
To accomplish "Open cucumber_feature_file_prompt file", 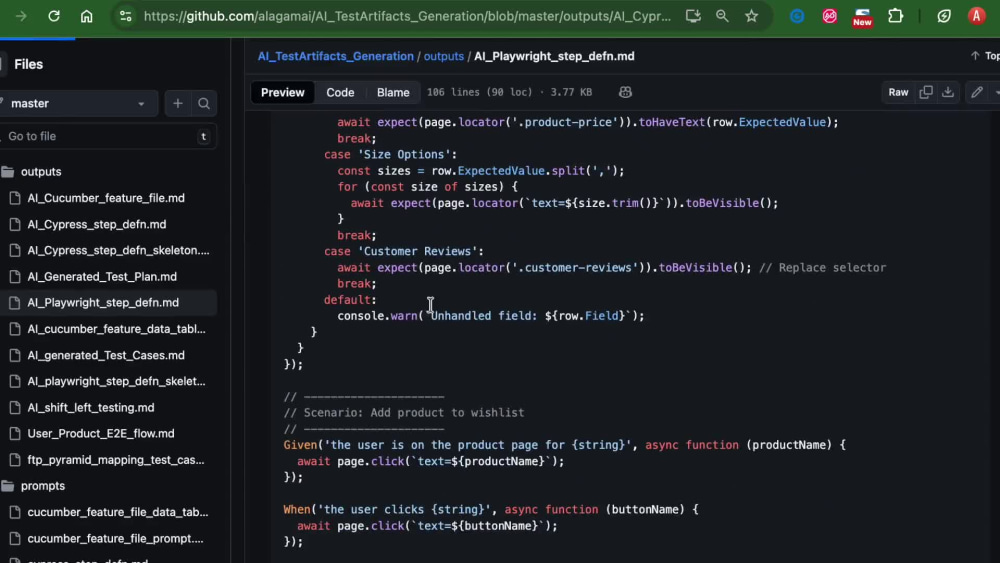I will tap(115, 538).
